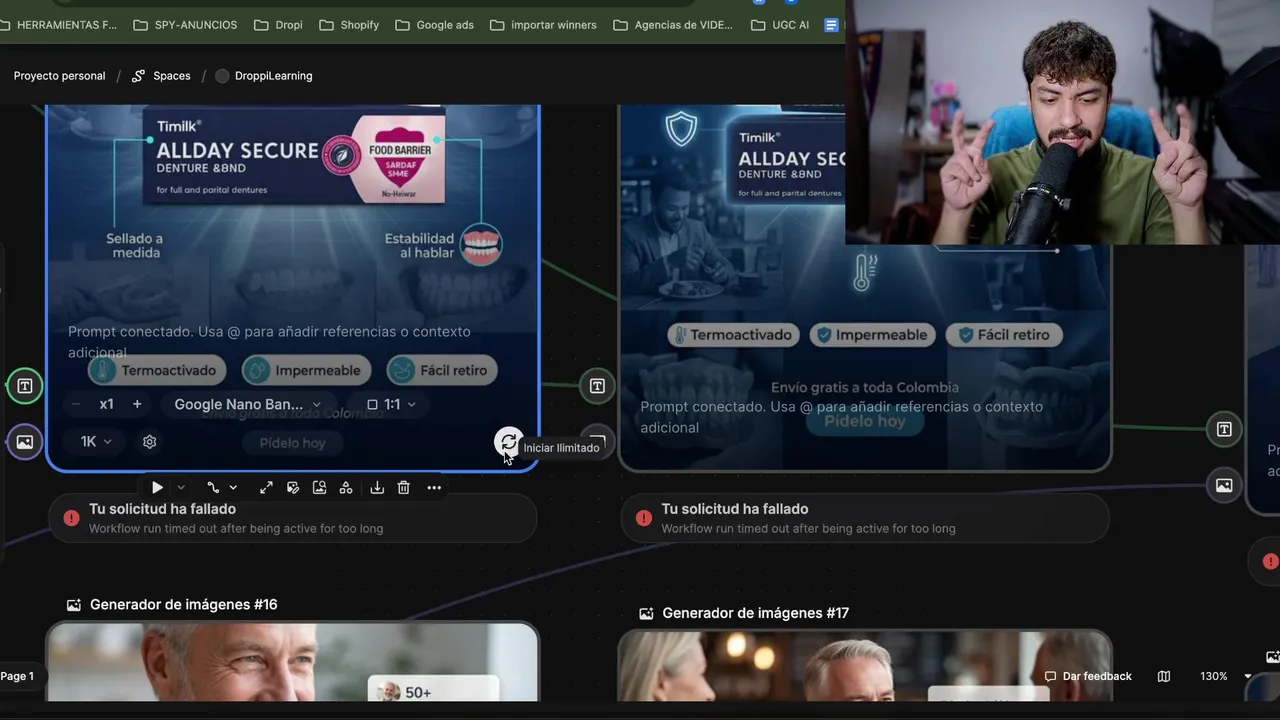Screen dimensions: 1280x720
Task: Click the partly hidden error icon at right edge
Action: coord(1270,562)
